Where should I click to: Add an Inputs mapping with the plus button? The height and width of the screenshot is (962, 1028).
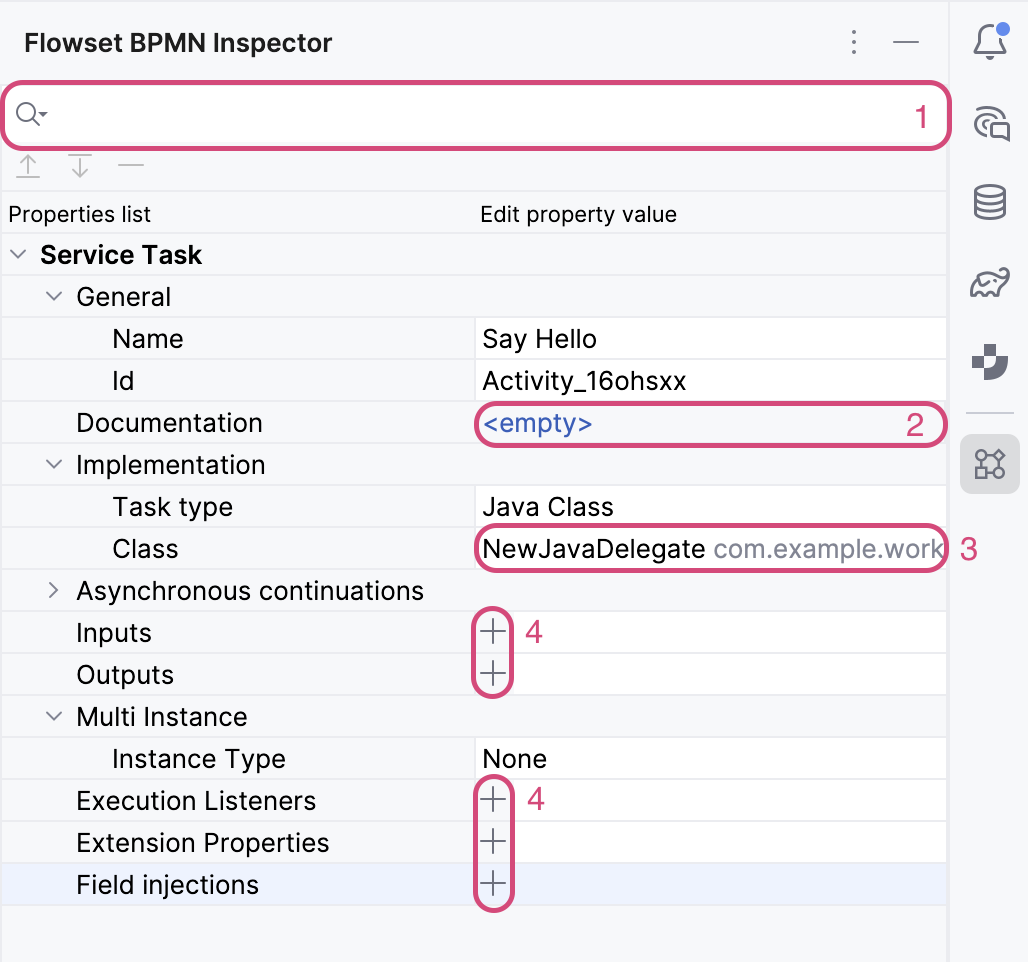(x=492, y=632)
